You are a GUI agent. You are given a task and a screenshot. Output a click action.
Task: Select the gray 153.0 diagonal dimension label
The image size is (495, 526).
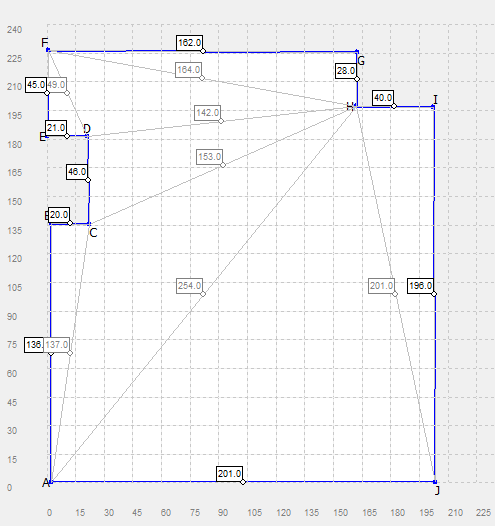210,157
